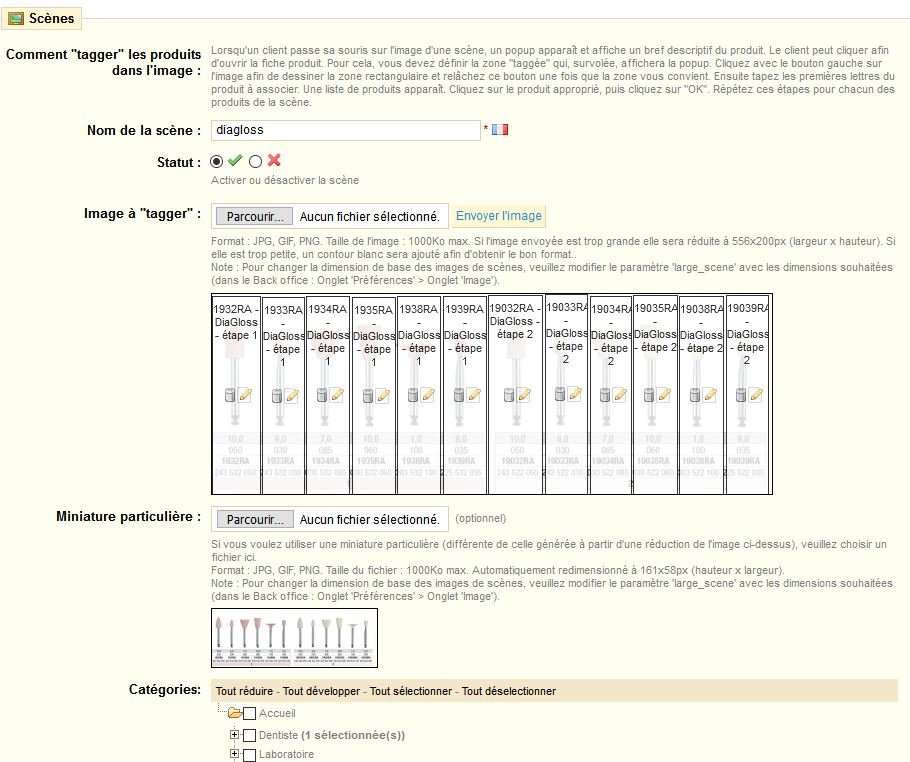910x762 pixels.
Task: Delete the 1935RA tagged zone
Action: 367,396
